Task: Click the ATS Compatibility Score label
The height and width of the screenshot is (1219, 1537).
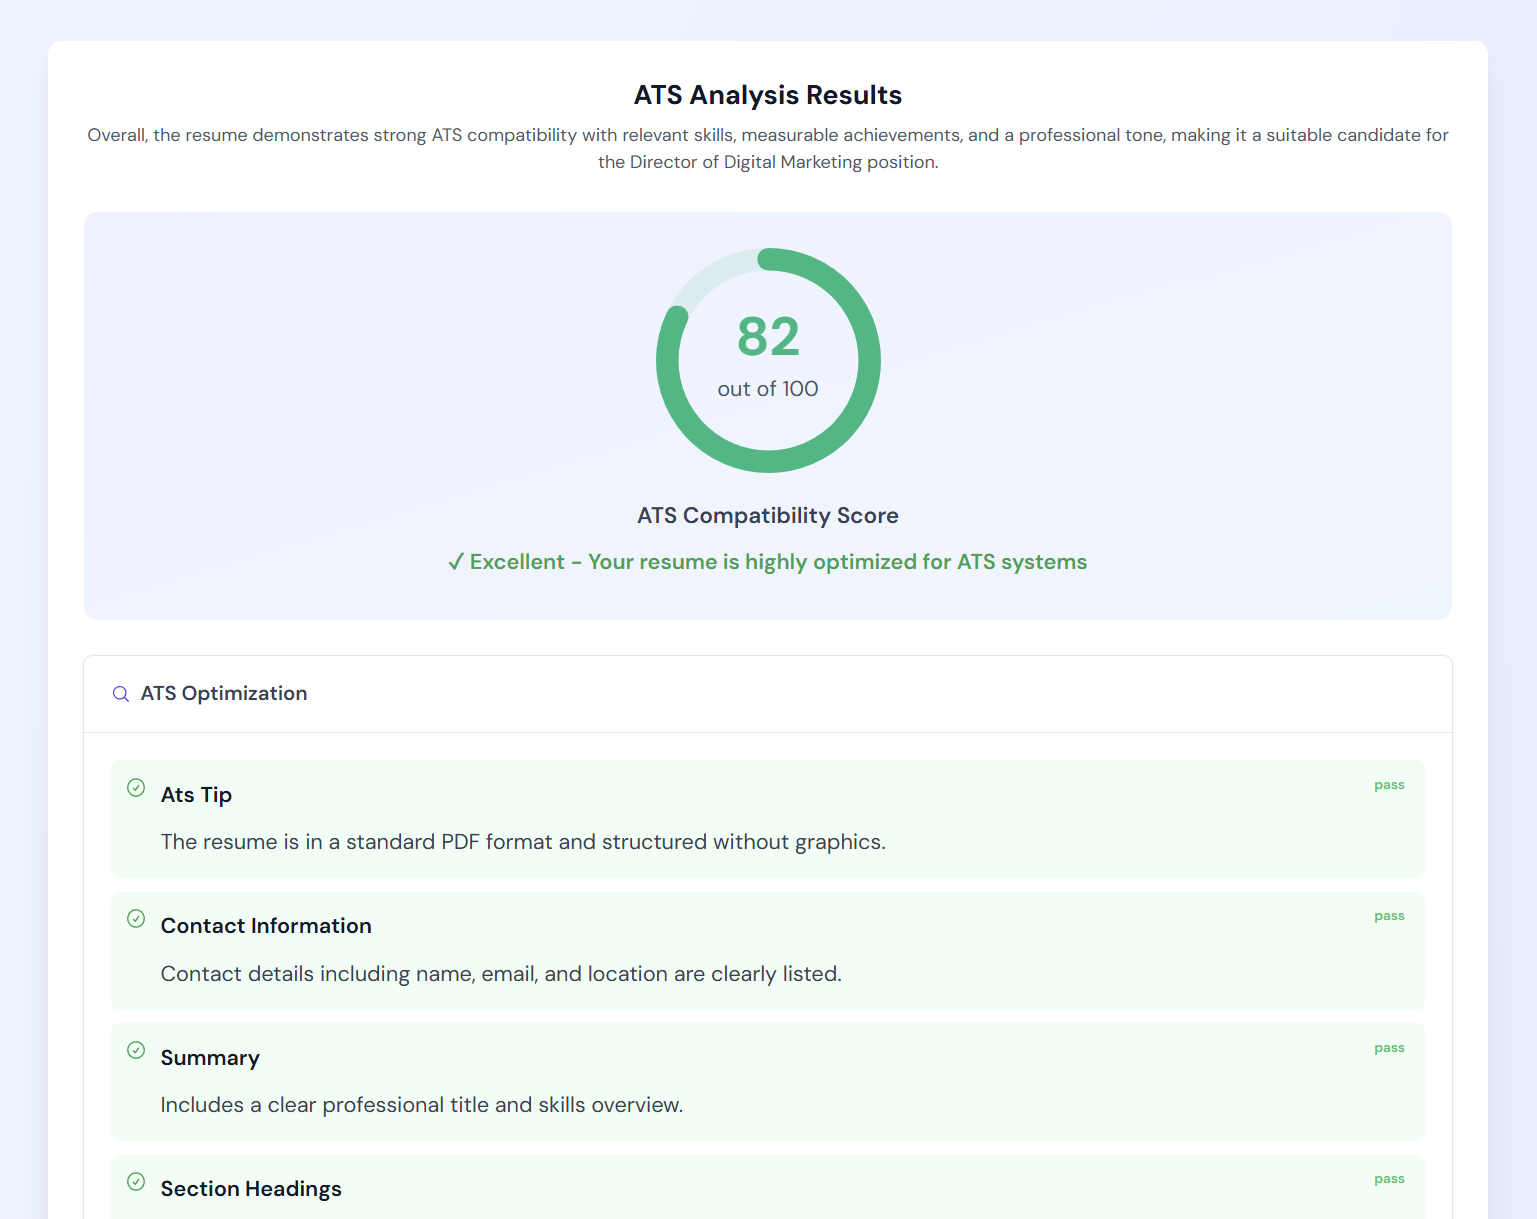Action: click(767, 515)
